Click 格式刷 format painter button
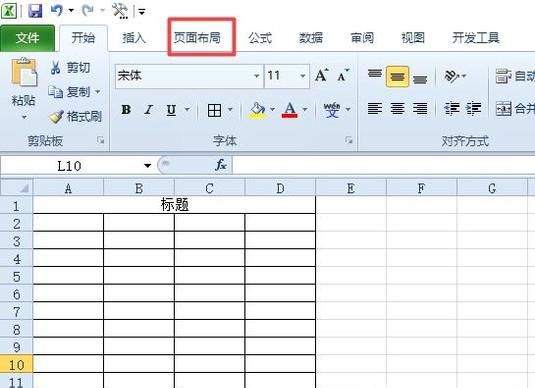Image resolution: width=535 pixels, height=388 pixels. [x=76, y=117]
